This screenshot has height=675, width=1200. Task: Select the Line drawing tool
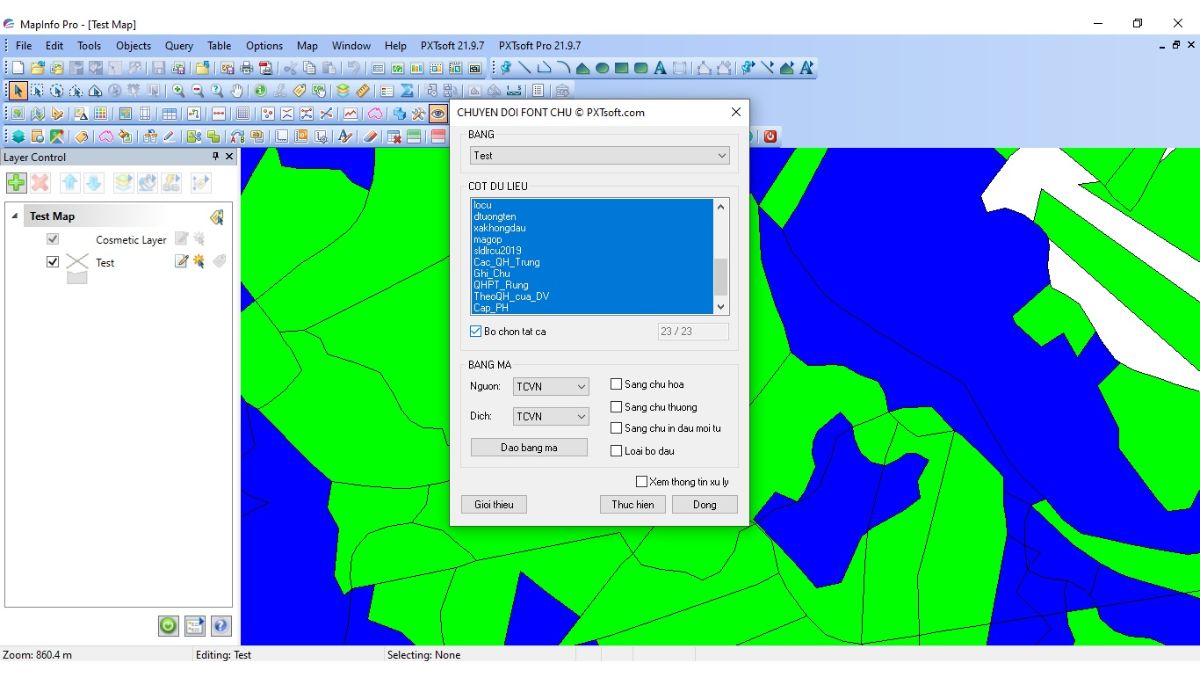point(524,68)
